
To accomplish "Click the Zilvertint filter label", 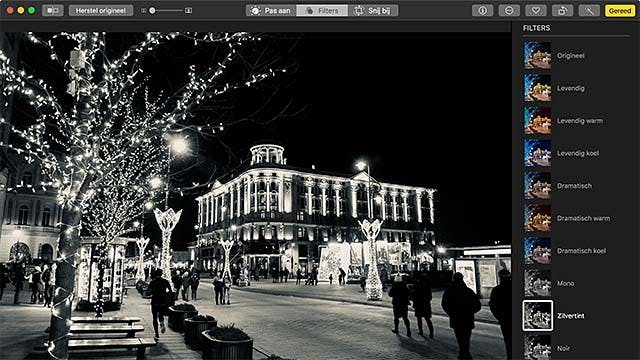I will click(x=571, y=316).
